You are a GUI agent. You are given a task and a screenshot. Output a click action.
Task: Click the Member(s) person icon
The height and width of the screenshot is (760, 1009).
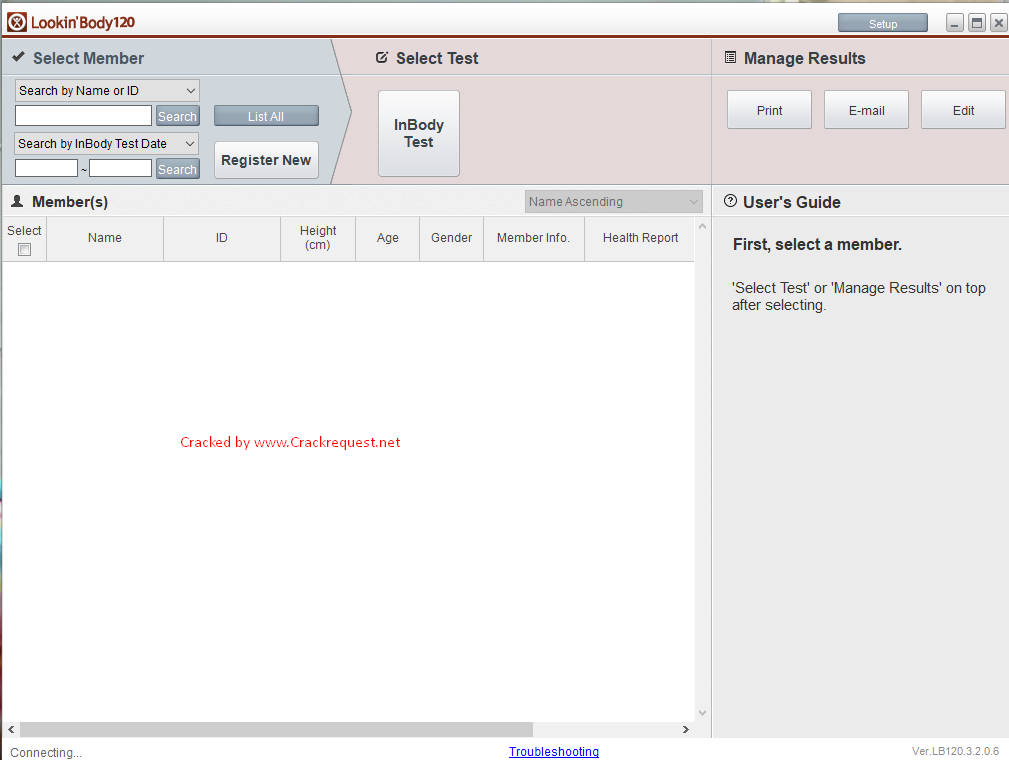point(17,202)
